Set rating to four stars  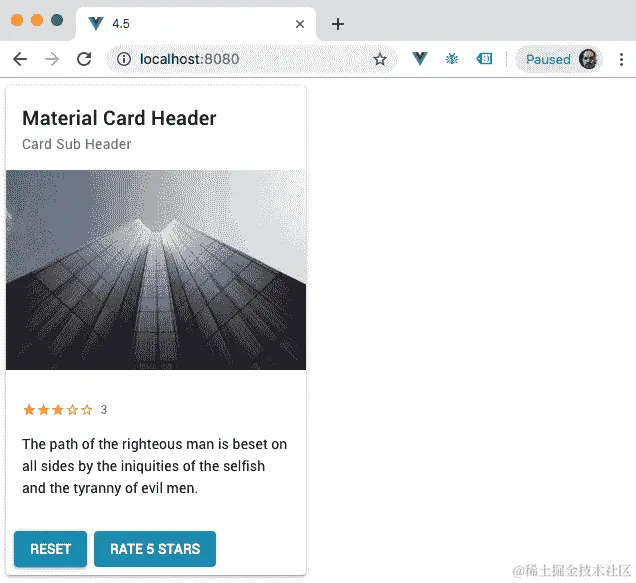tap(72, 410)
